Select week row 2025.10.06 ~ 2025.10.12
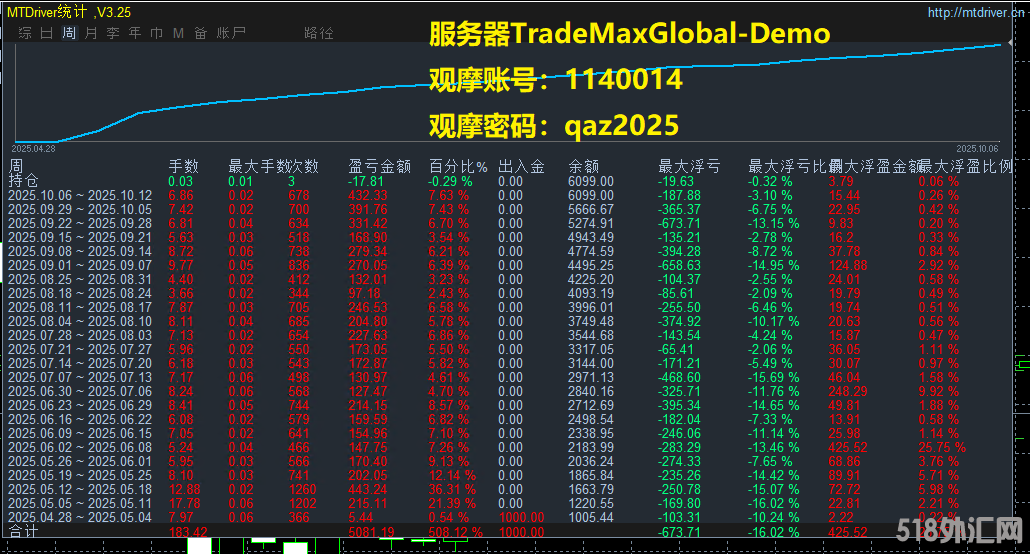The height and width of the screenshot is (554, 1030). [x=80, y=195]
